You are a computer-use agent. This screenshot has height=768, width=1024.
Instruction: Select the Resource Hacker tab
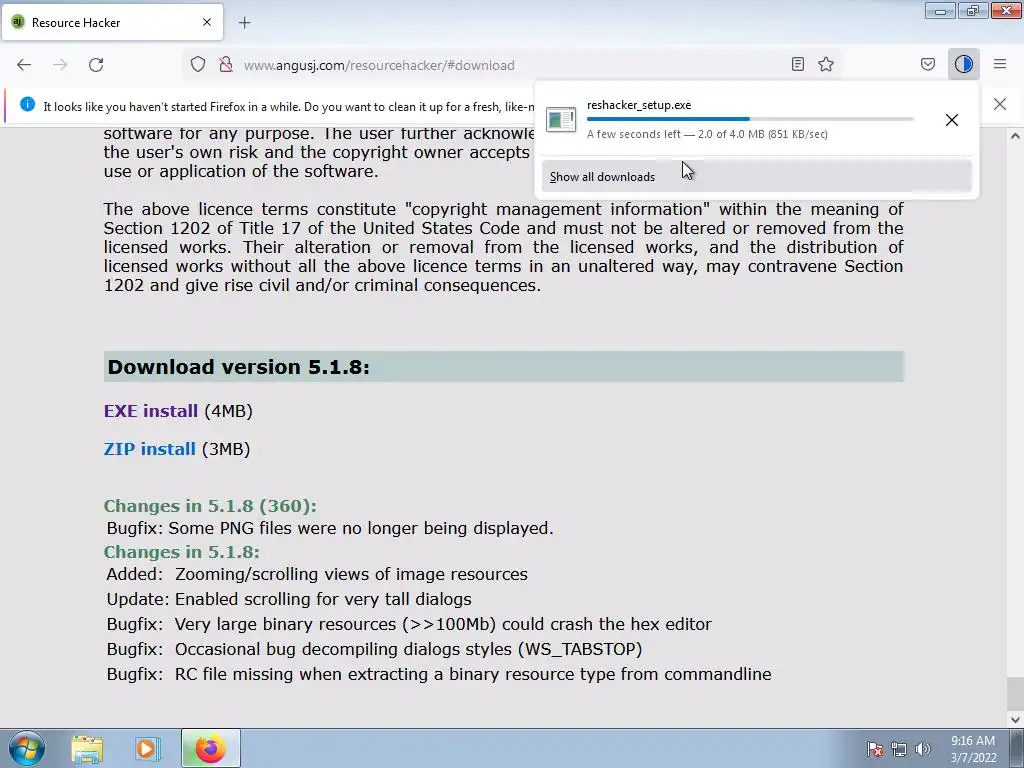112,22
